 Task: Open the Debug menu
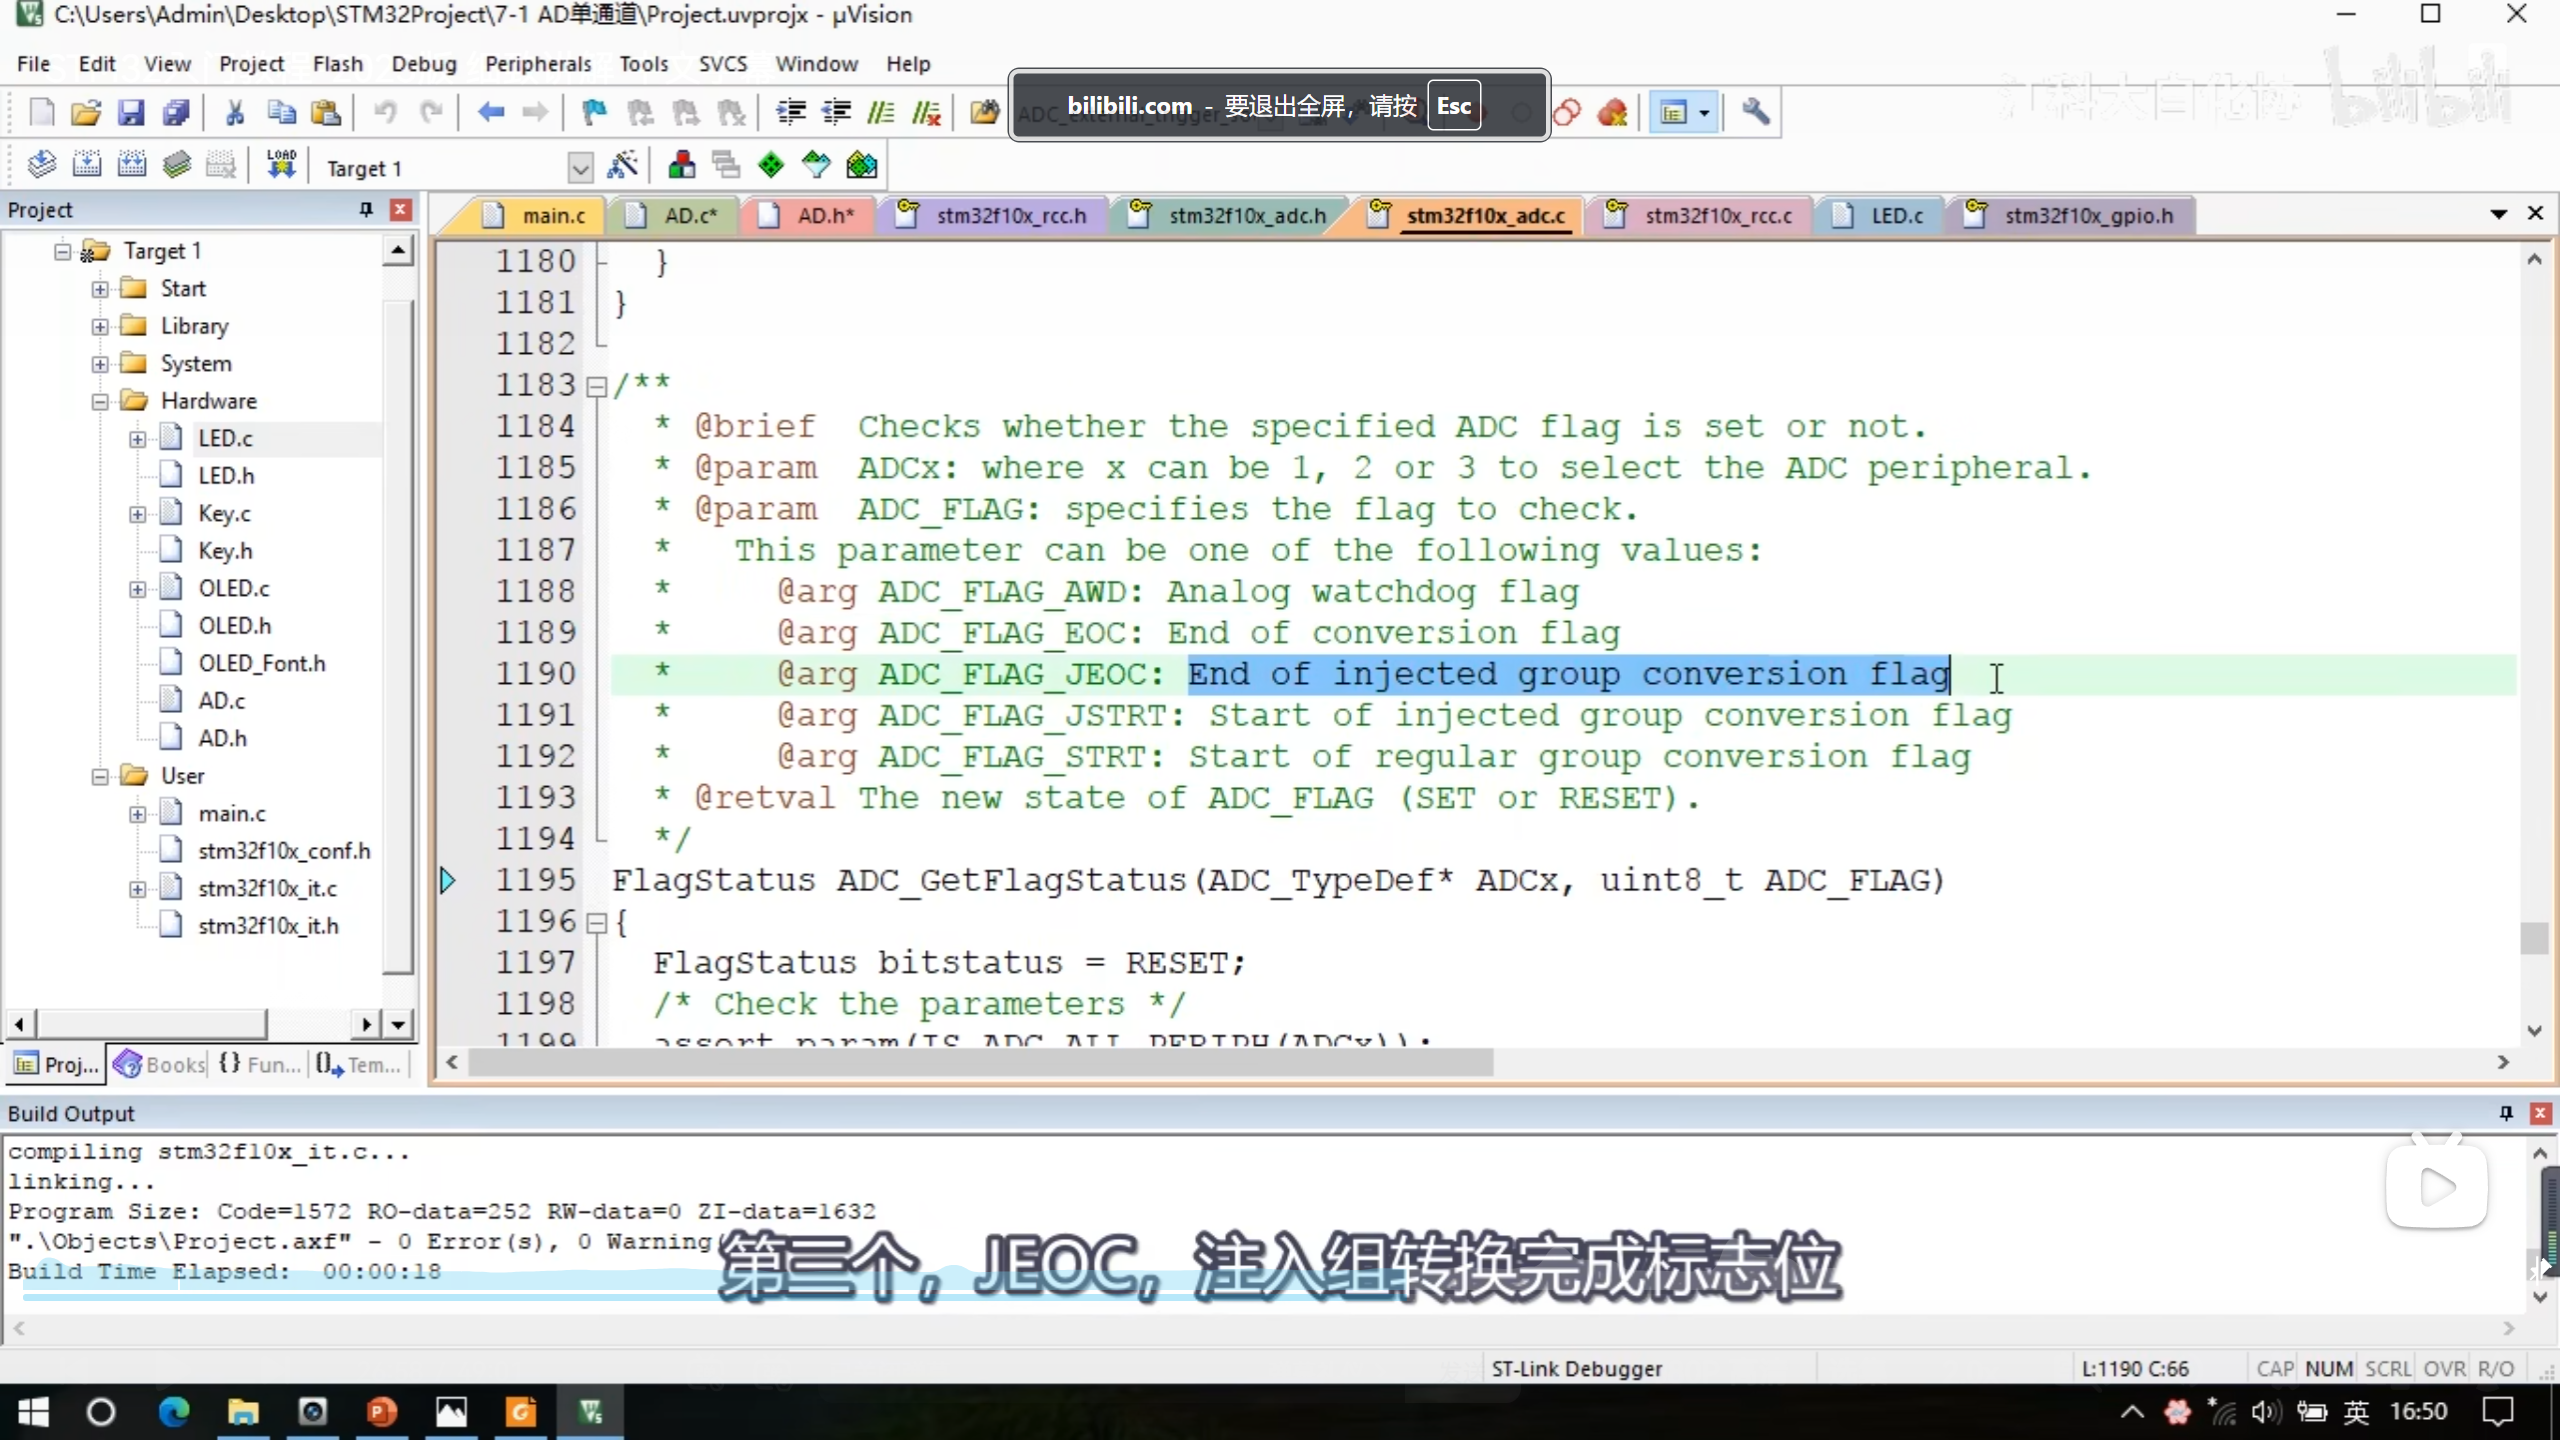(x=424, y=63)
